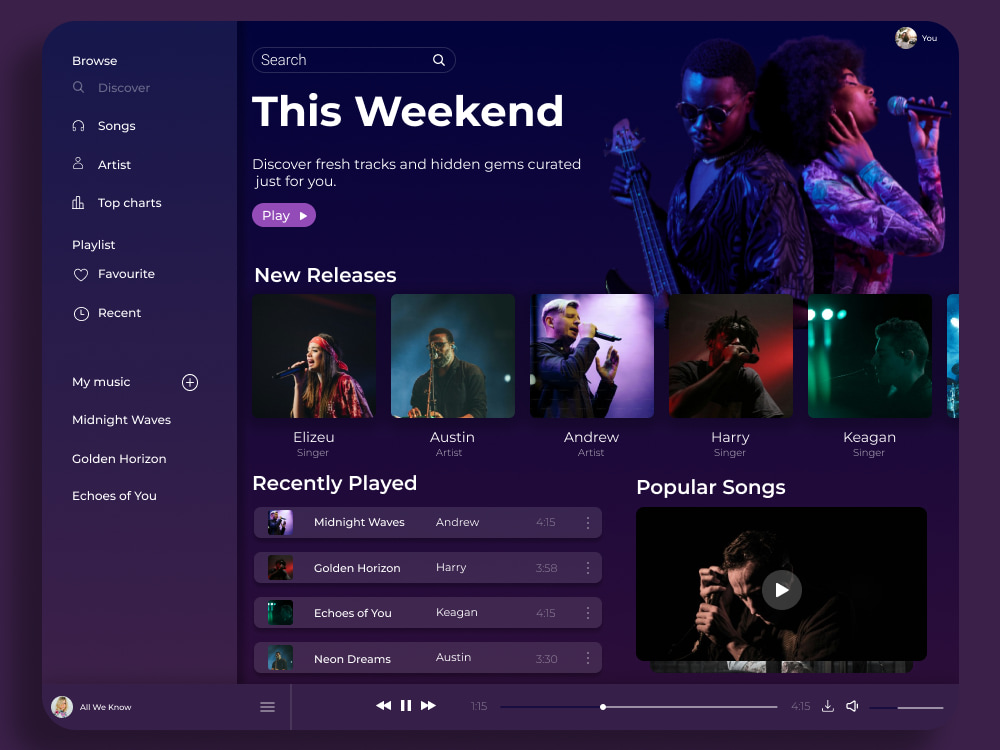
Task: Add new music with the plus icon
Action: 190,382
